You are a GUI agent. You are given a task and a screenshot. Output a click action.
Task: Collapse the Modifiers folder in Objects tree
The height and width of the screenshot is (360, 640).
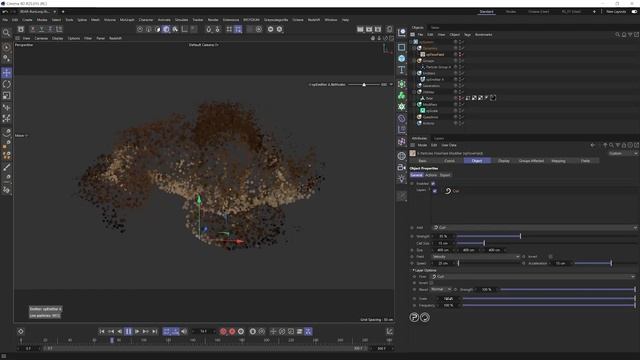415,104
